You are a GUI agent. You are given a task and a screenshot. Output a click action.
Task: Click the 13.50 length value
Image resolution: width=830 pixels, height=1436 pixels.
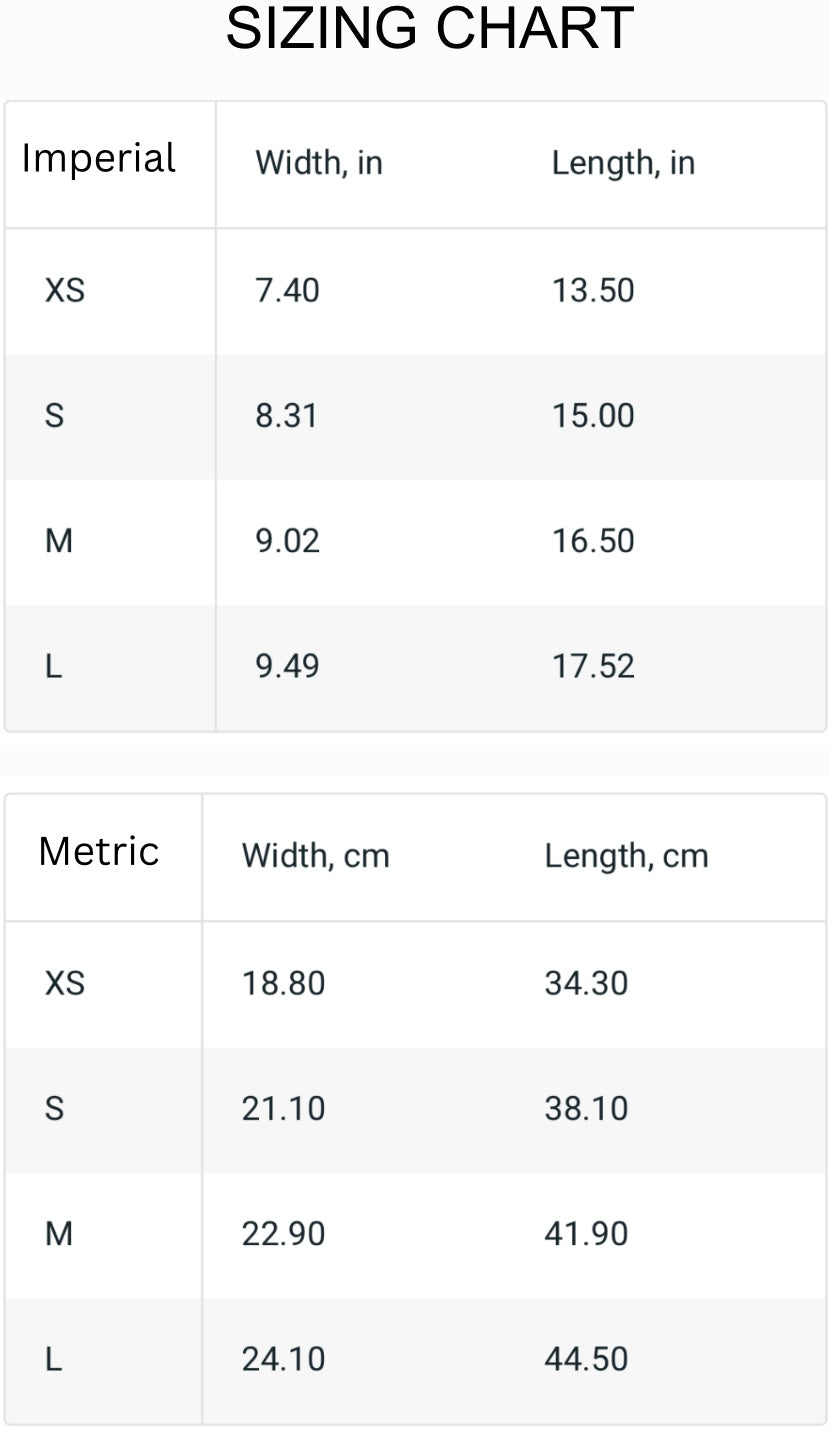coord(593,291)
